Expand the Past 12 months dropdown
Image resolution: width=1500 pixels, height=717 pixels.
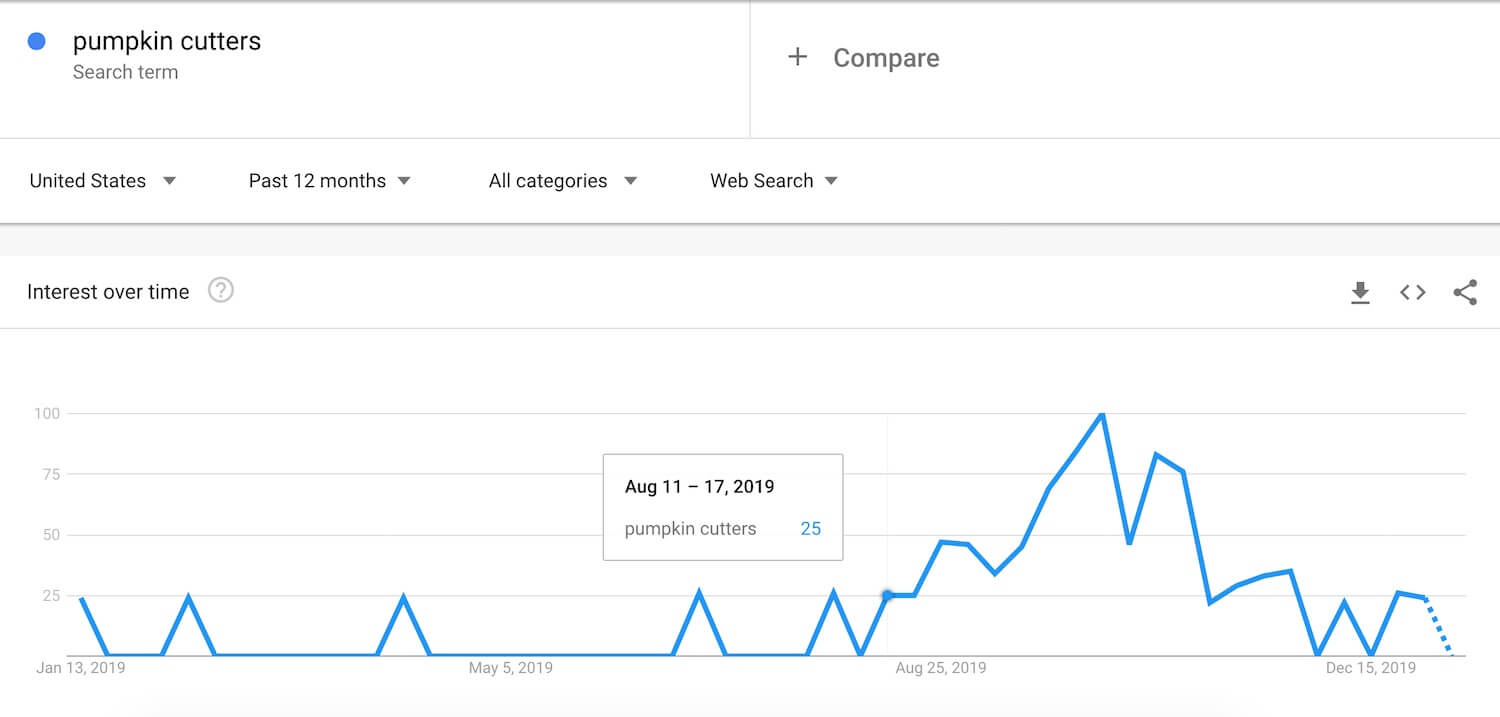click(x=329, y=181)
